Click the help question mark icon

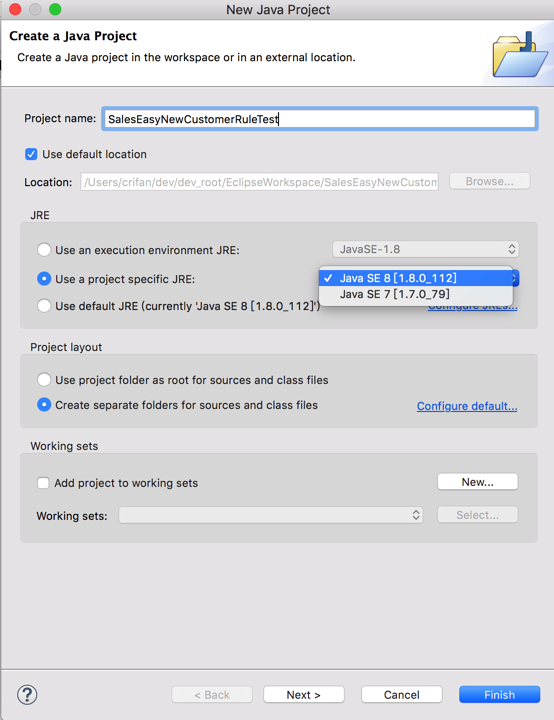point(27,695)
